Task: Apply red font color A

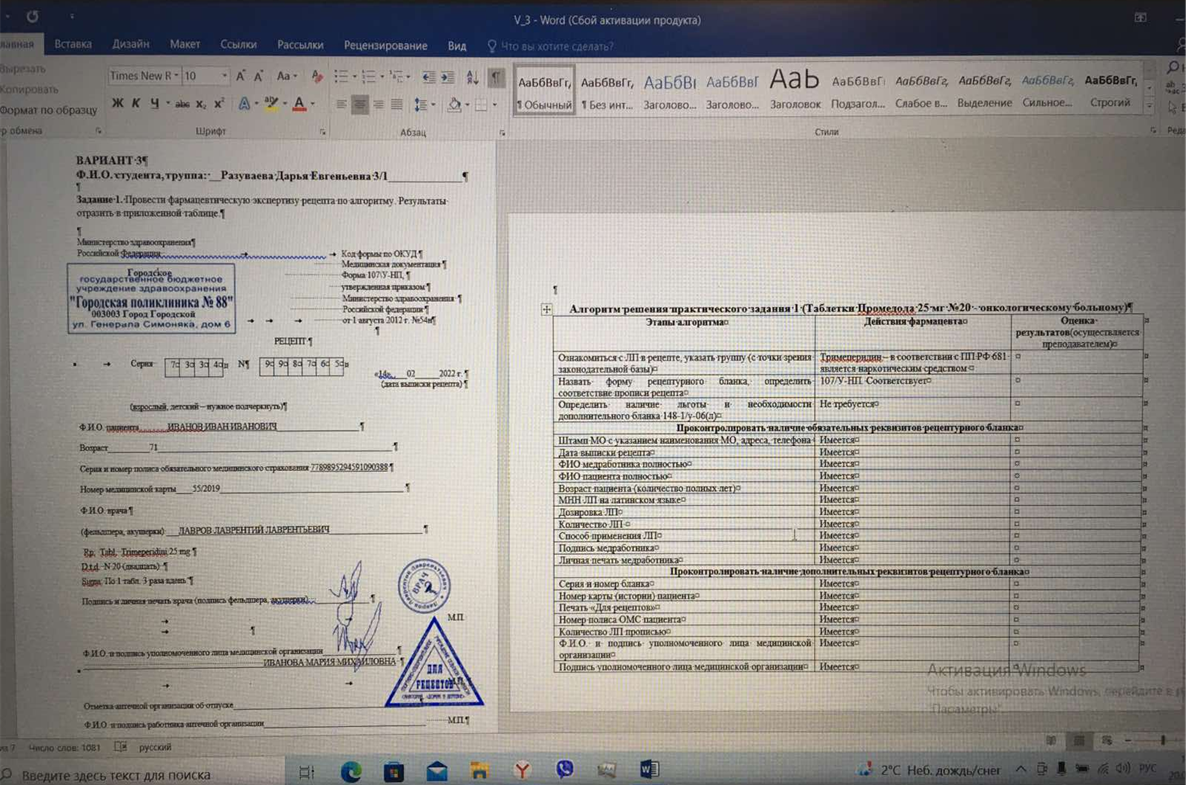Action: [300, 104]
